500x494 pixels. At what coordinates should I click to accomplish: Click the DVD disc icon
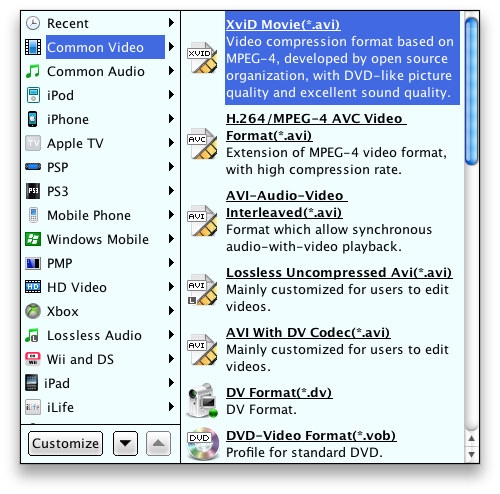pos(203,444)
